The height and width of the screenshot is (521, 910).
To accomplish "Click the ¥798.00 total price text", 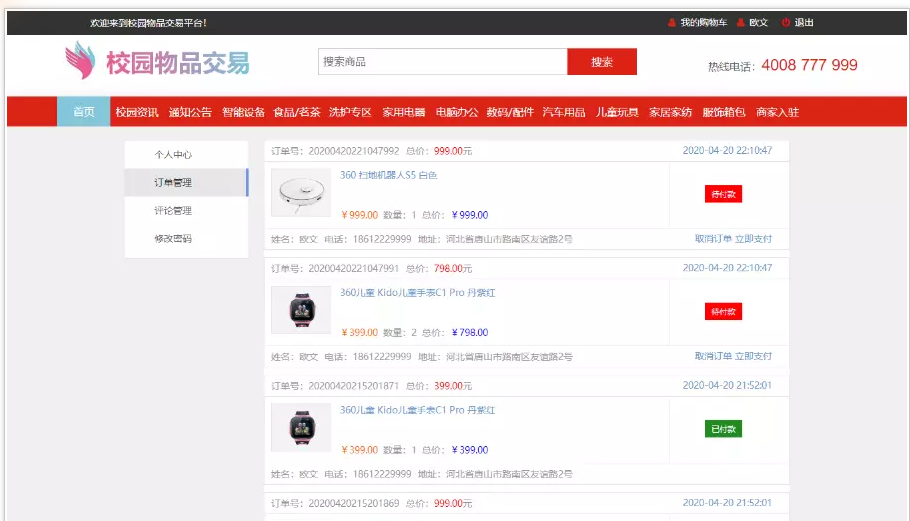I will (470, 332).
